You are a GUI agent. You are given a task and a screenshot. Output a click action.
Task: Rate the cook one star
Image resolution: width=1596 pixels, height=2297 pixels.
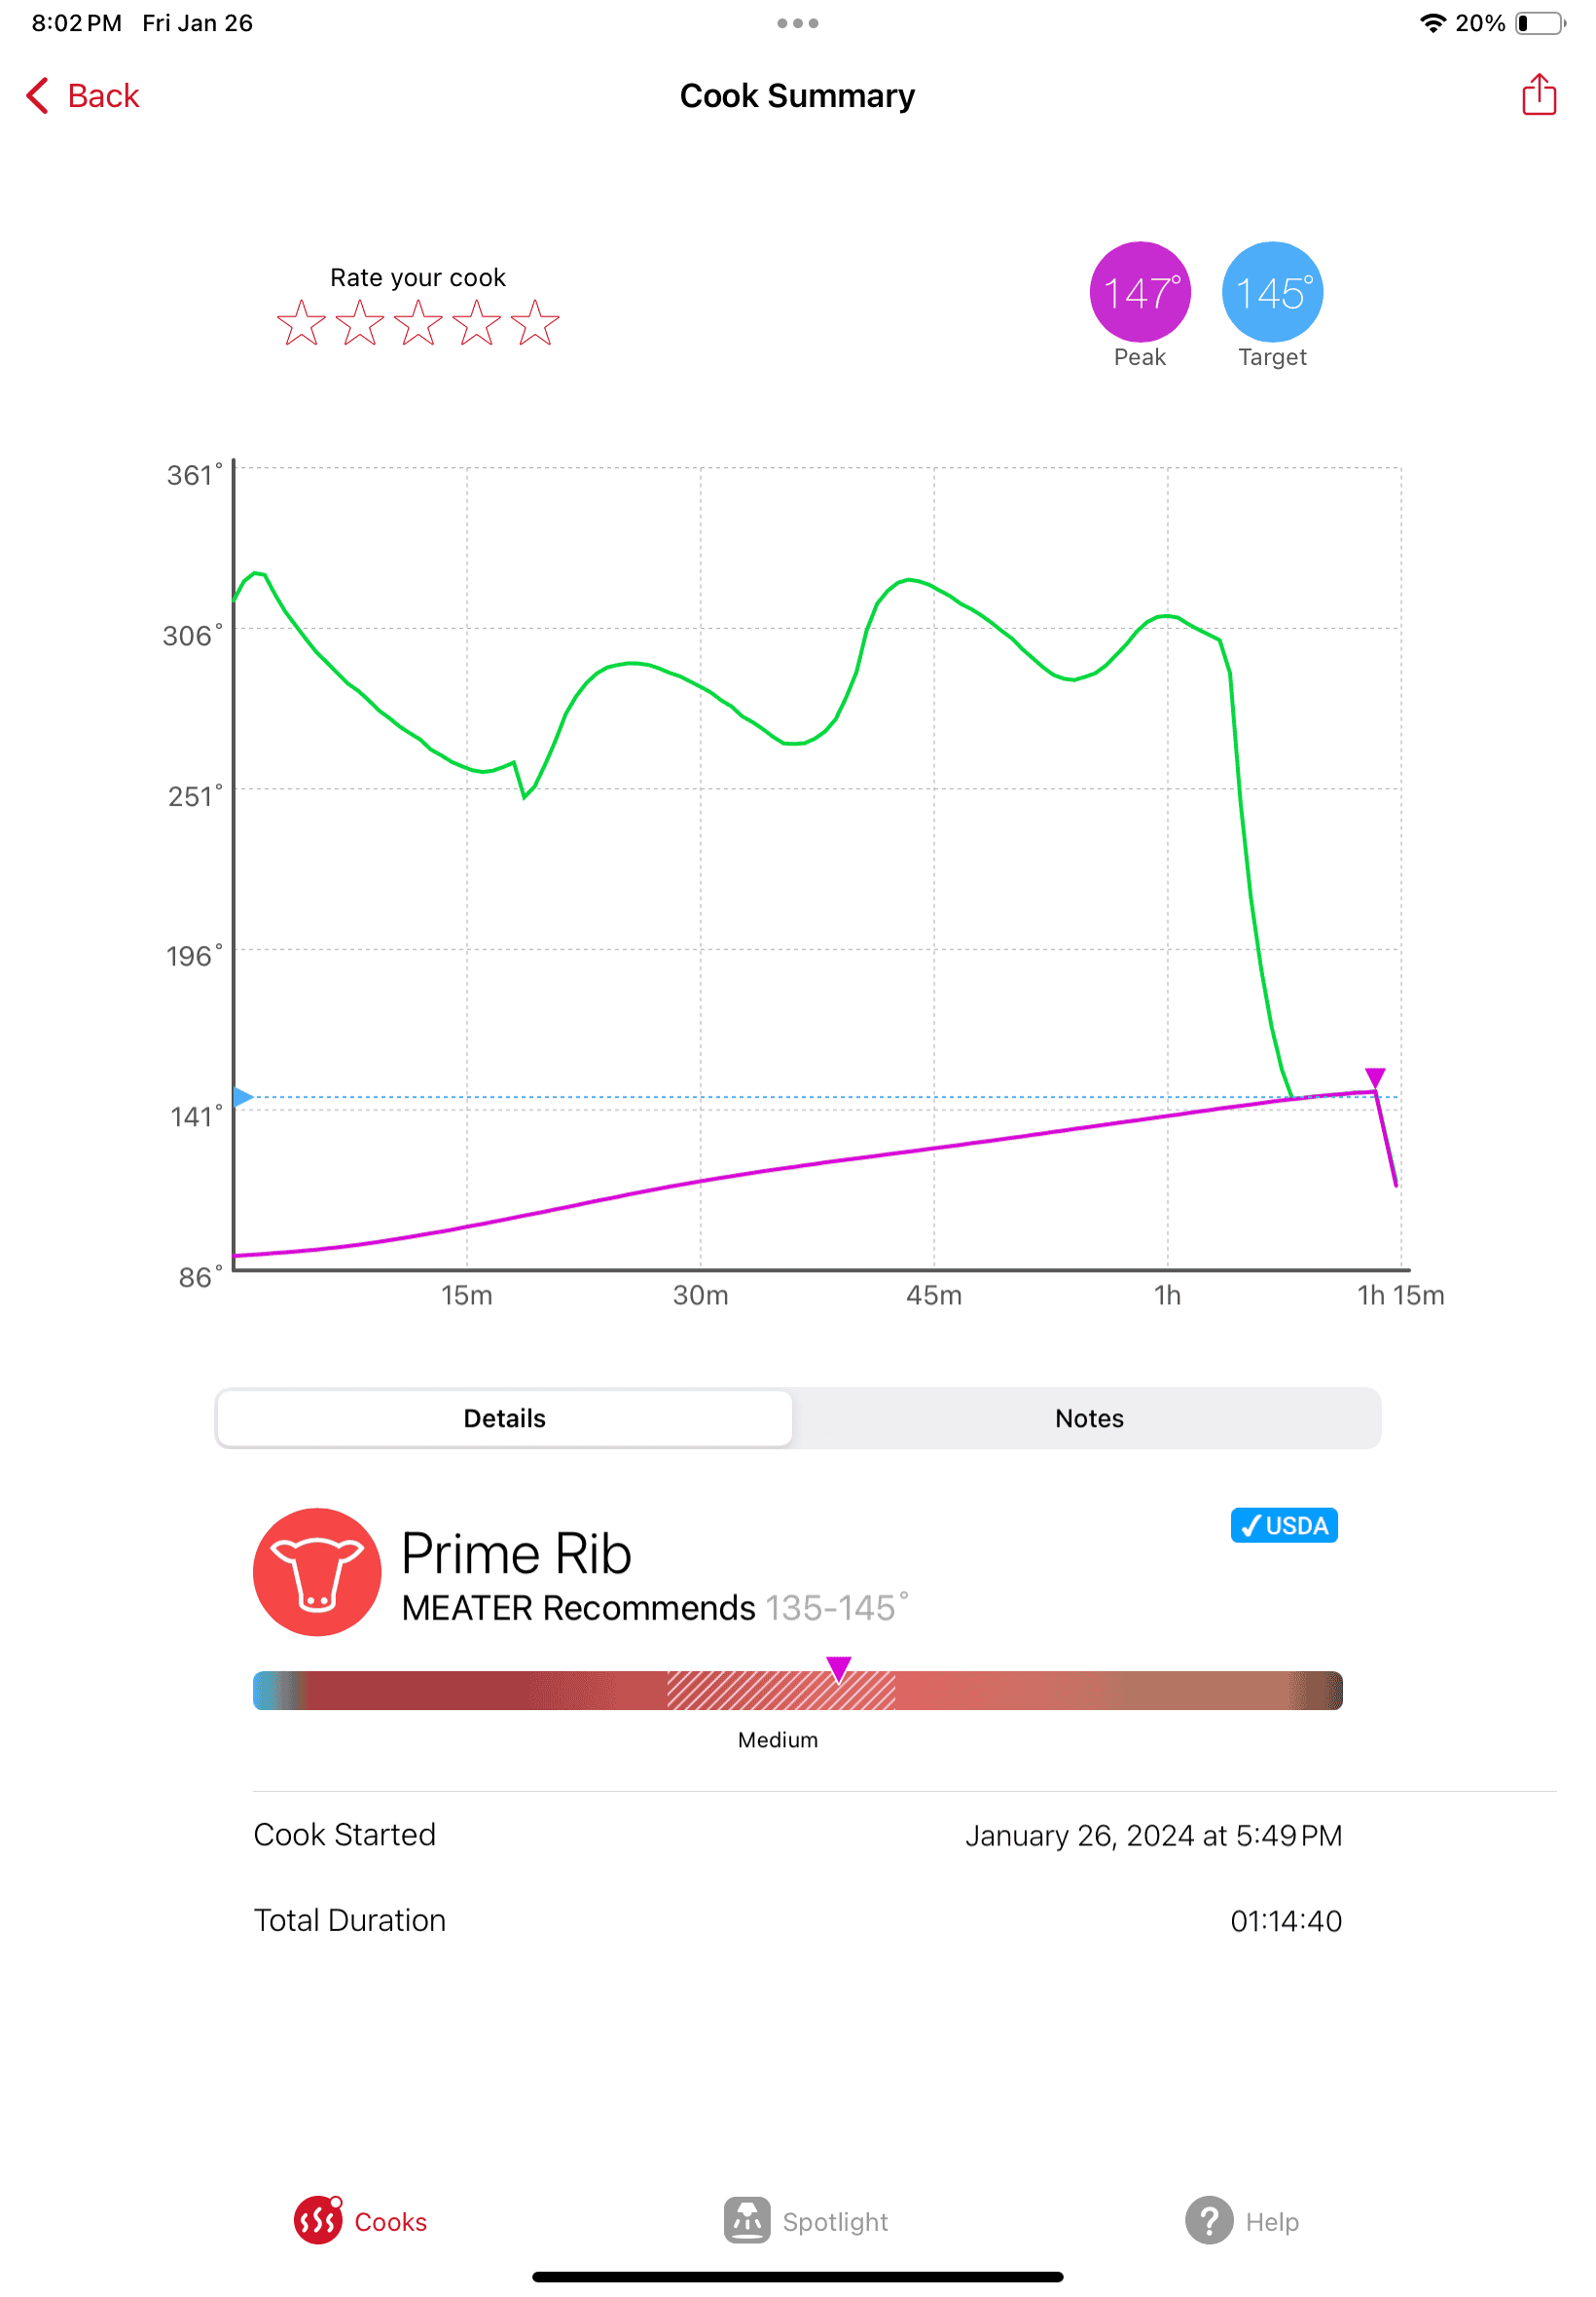[x=301, y=323]
